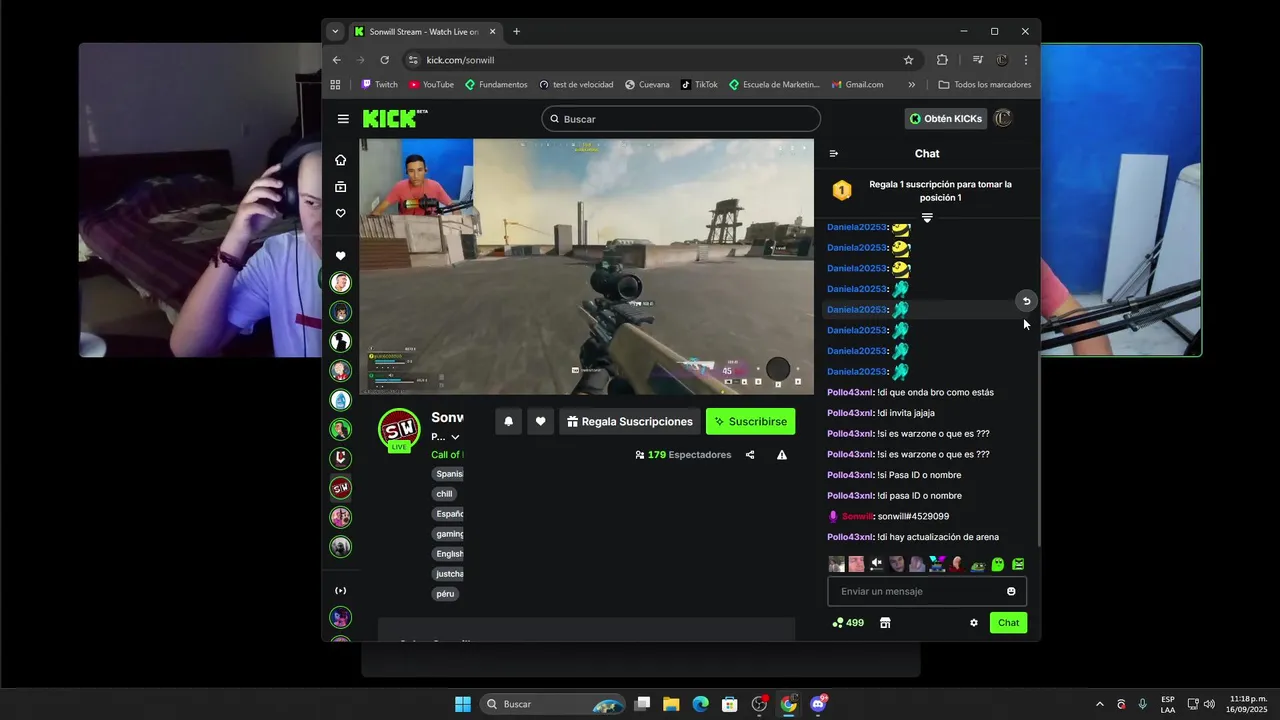Open the Browse sidebar icon
Viewport: 1280px width, 720px height.
341,187
